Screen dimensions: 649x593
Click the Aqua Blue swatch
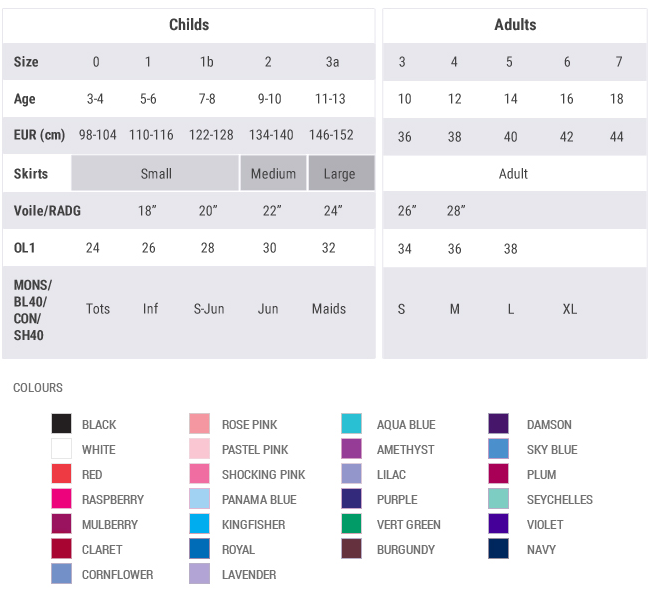click(351, 424)
